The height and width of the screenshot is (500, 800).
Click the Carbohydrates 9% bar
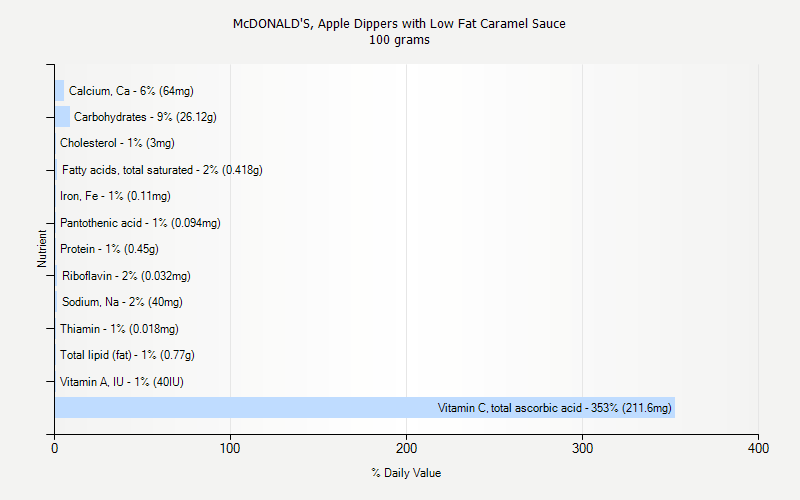[x=62, y=117]
